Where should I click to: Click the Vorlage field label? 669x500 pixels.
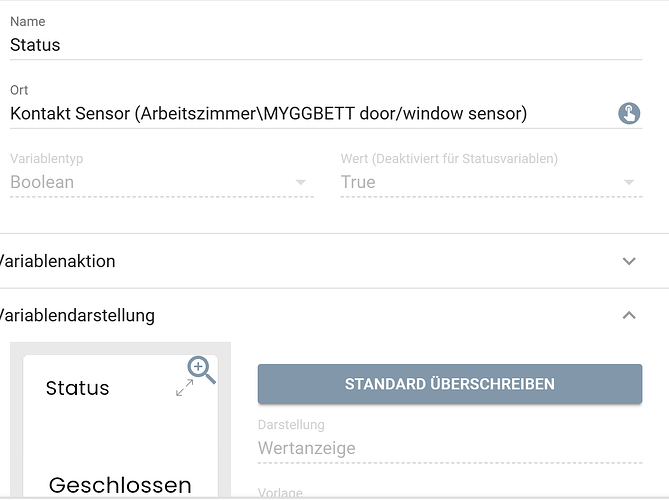pos(280,493)
